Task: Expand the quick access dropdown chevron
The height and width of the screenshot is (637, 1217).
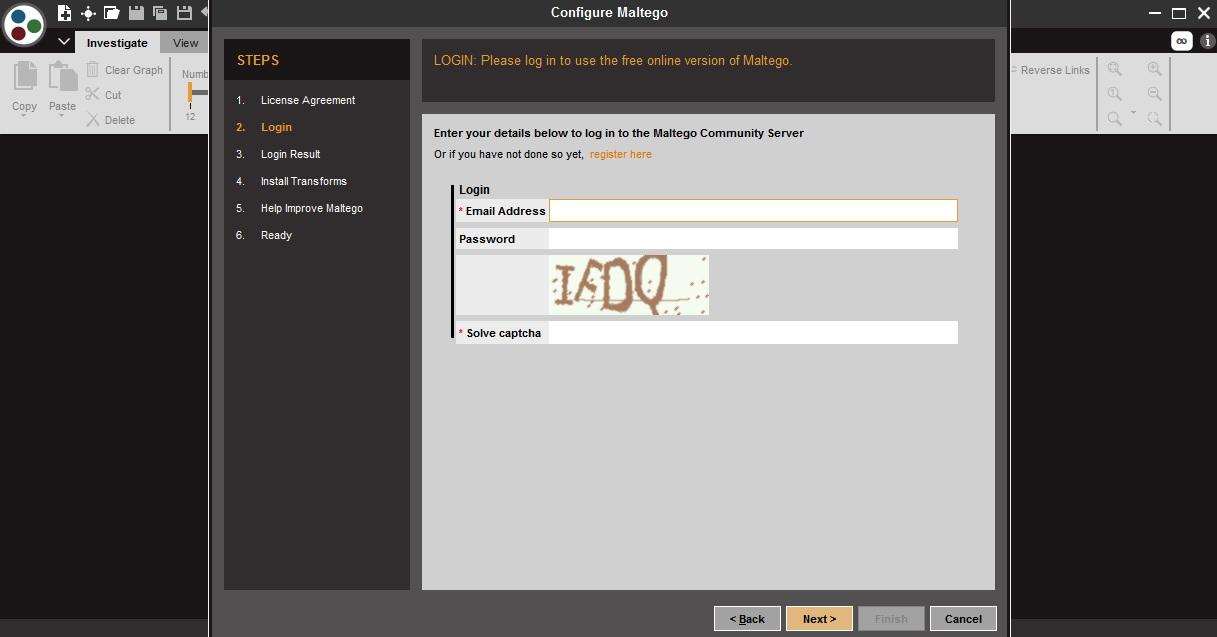Action: (64, 42)
